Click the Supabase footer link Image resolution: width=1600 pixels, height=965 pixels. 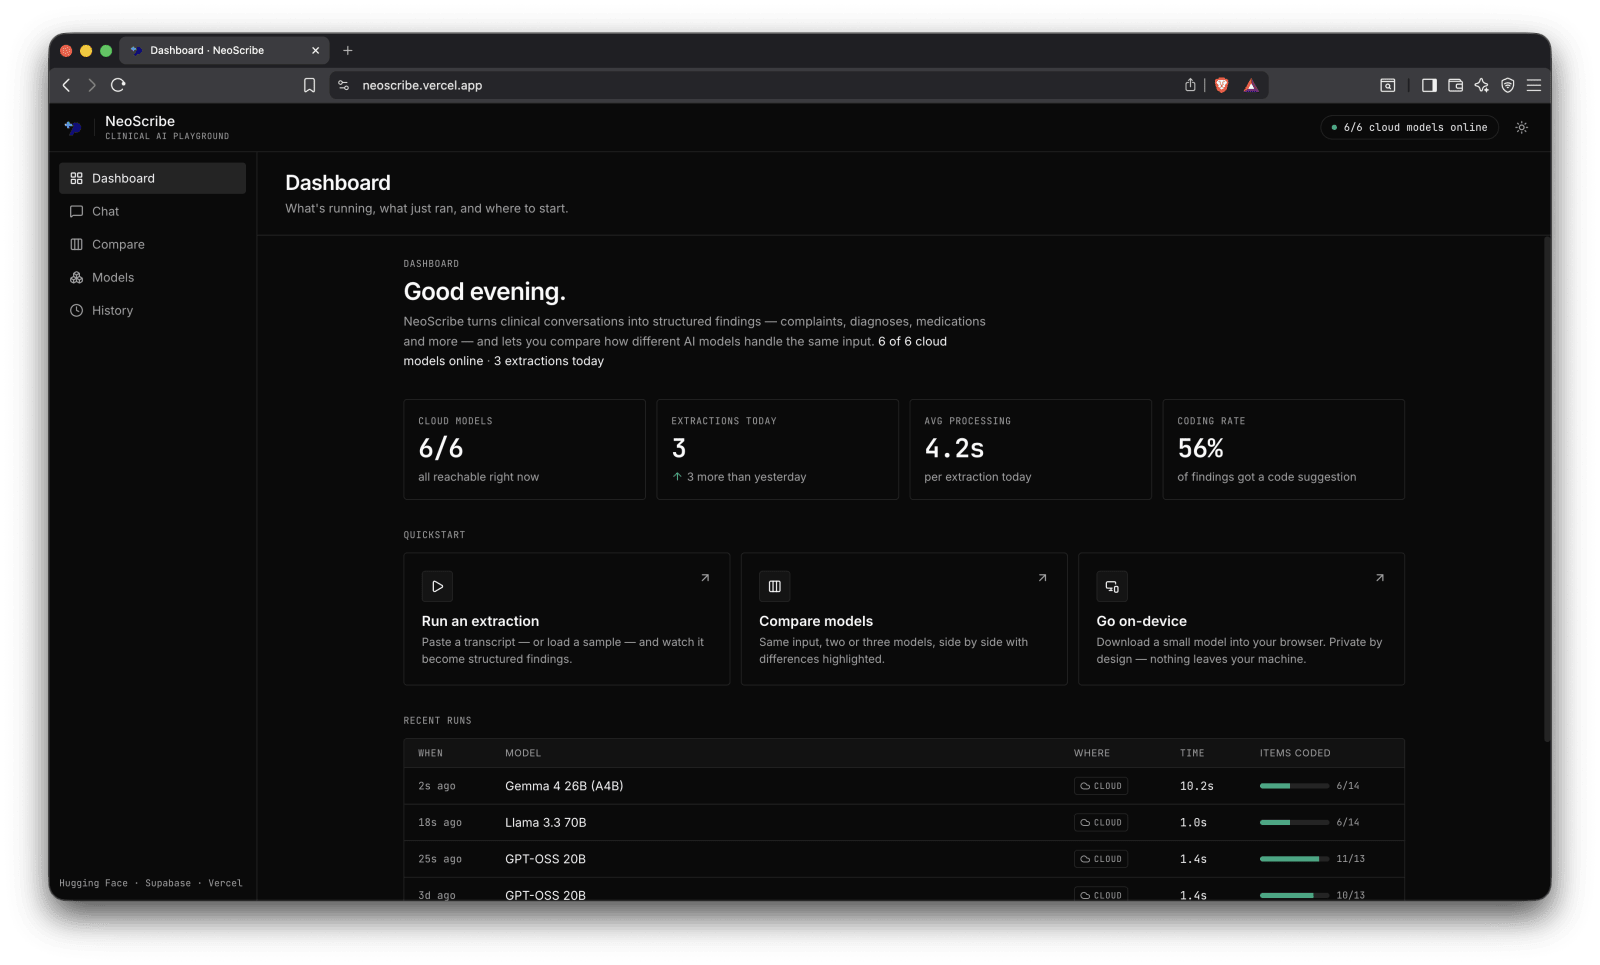coord(168,883)
